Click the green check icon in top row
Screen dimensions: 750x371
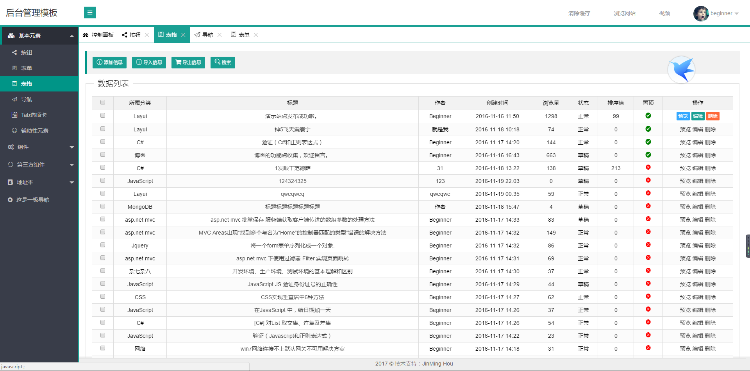tap(648, 116)
